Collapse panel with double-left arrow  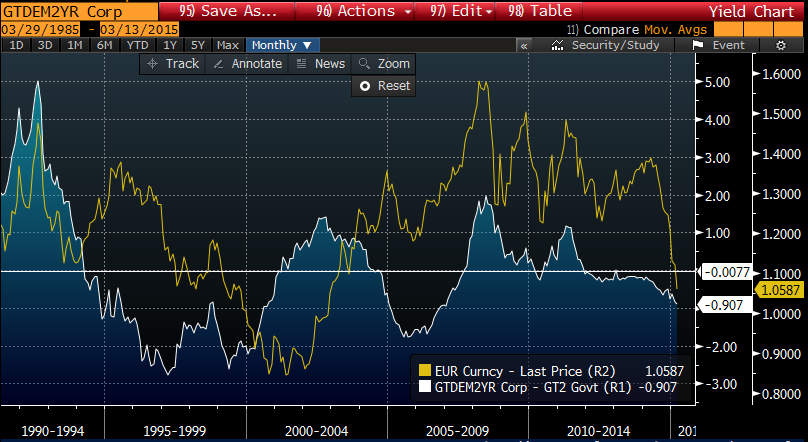(x=523, y=45)
